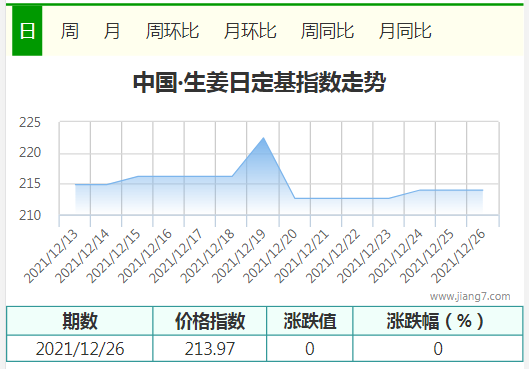Screen dimensions: 529x369
Task: Click x-axis date 2021/12/14
Action: [82, 256]
